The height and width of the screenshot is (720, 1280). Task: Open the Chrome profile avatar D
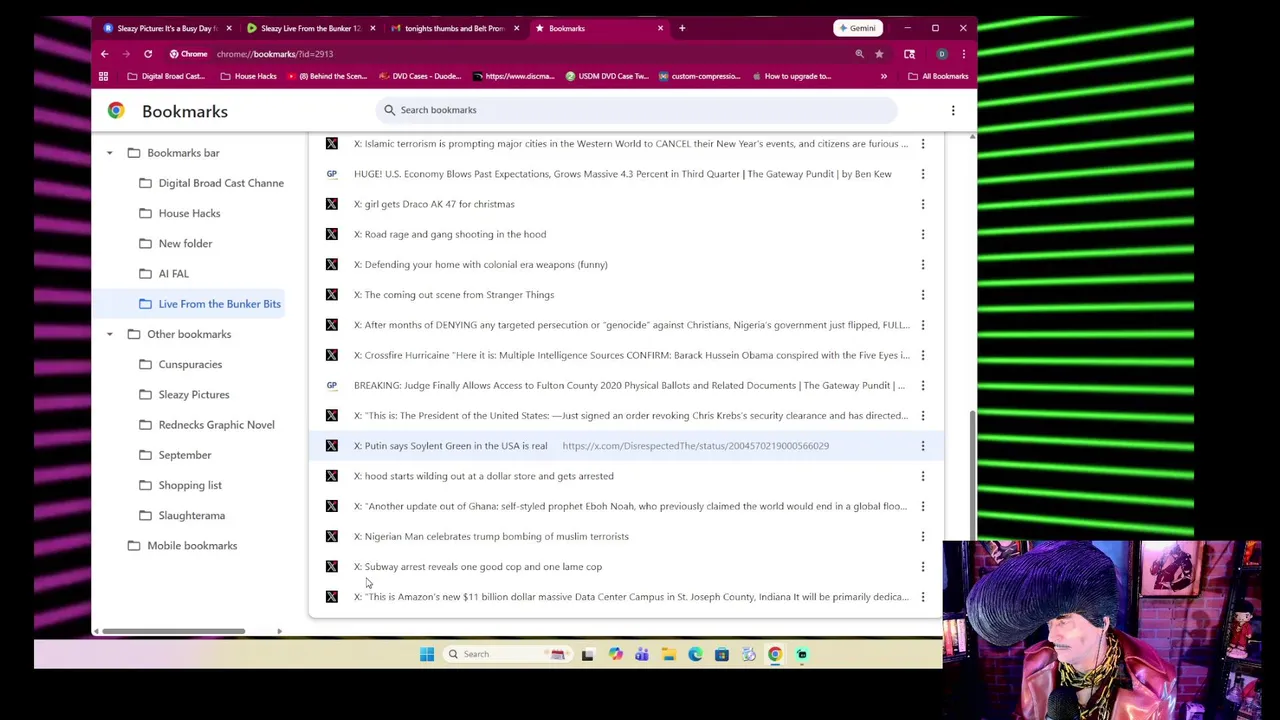pyautogui.click(x=941, y=54)
